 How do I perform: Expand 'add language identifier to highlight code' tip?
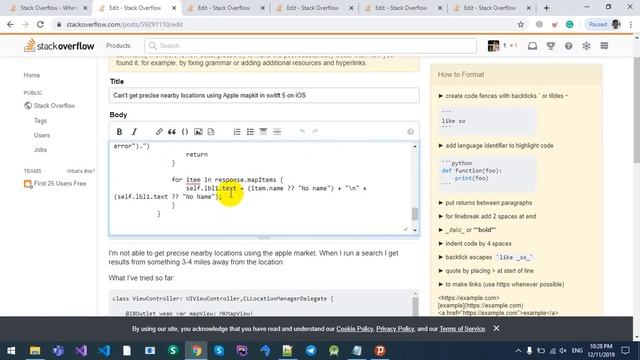(496, 146)
